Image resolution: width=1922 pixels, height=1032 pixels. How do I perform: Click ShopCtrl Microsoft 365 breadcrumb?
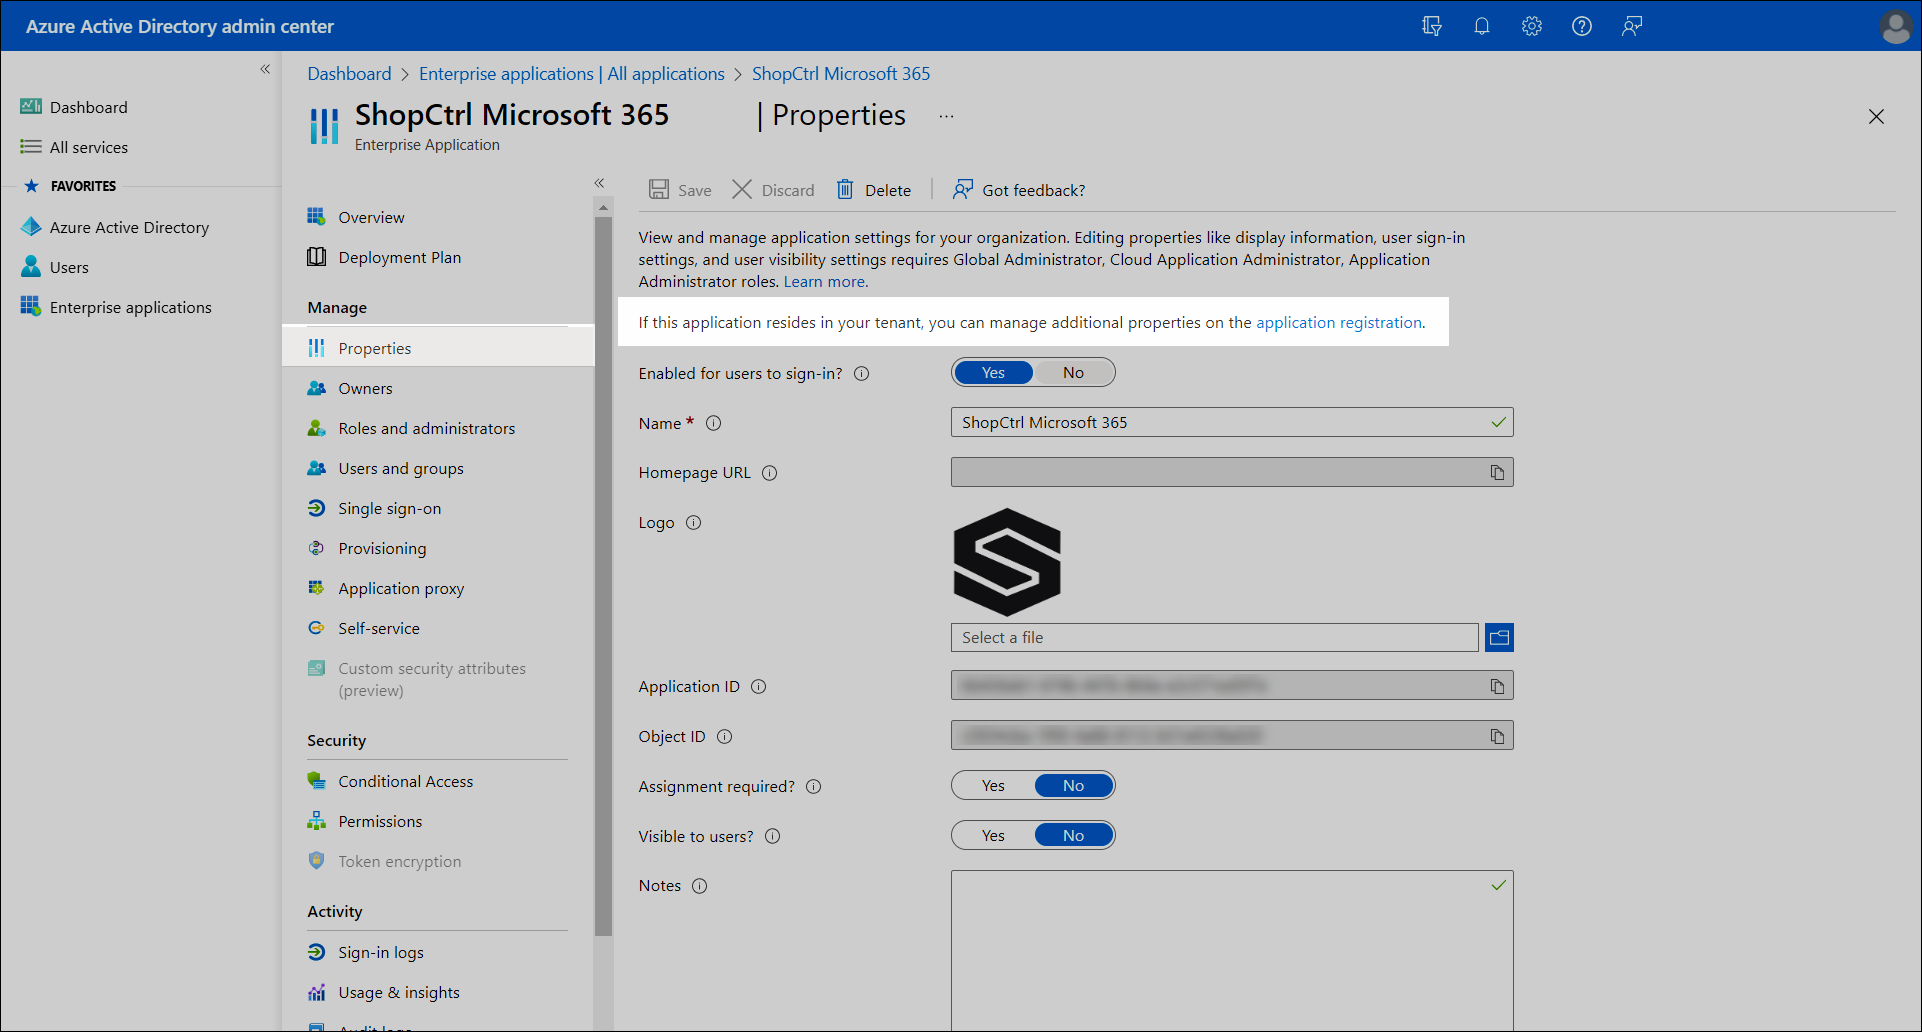841,74
